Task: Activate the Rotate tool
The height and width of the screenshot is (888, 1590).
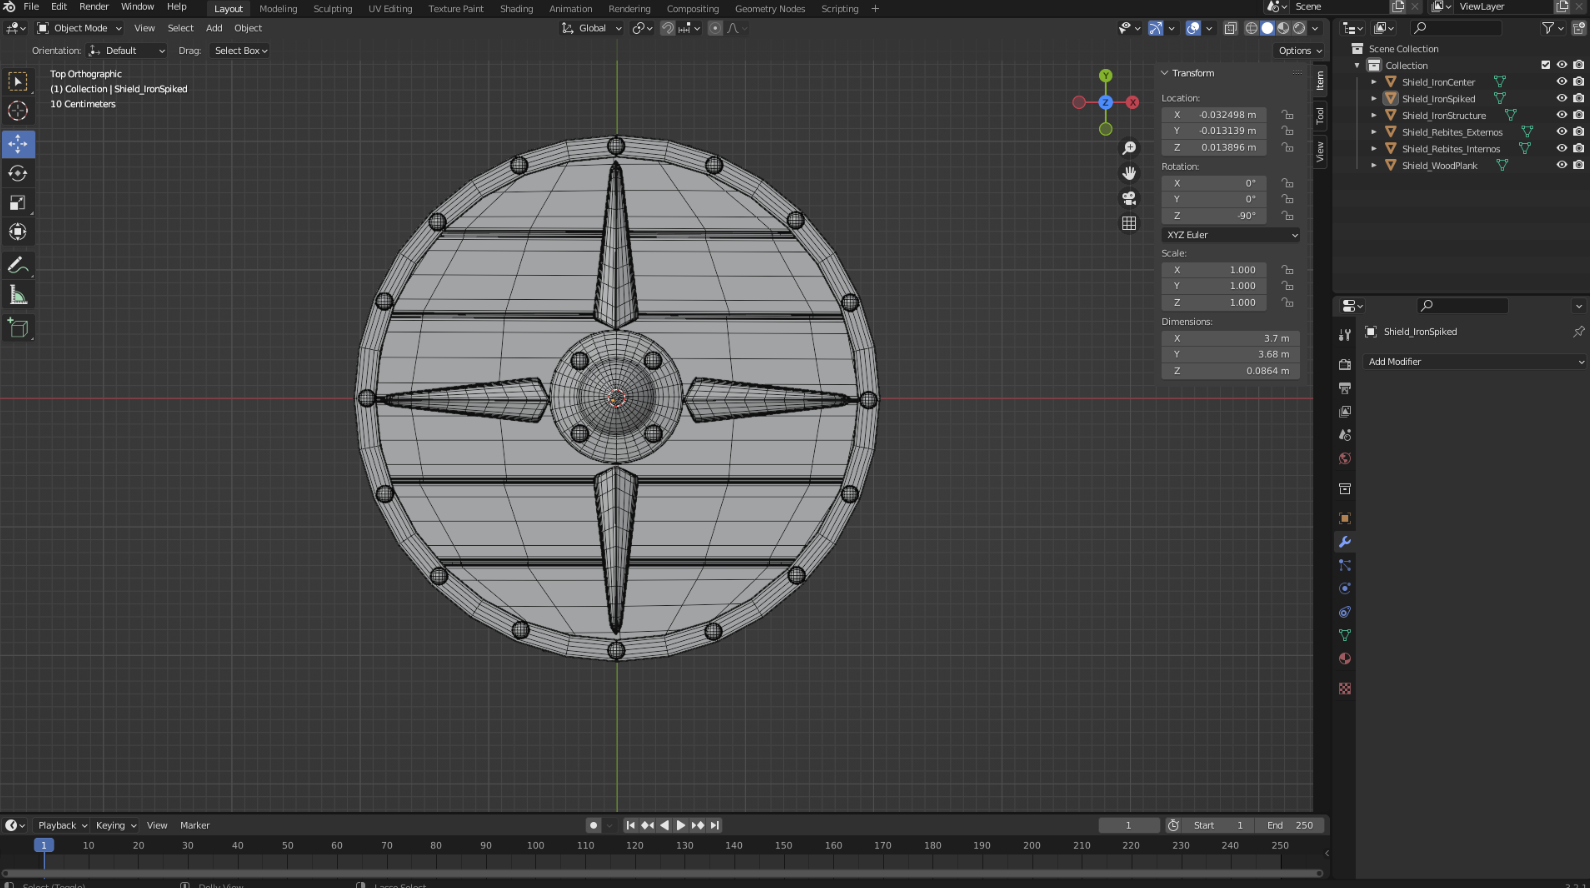Action: pyautogui.click(x=18, y=173)
